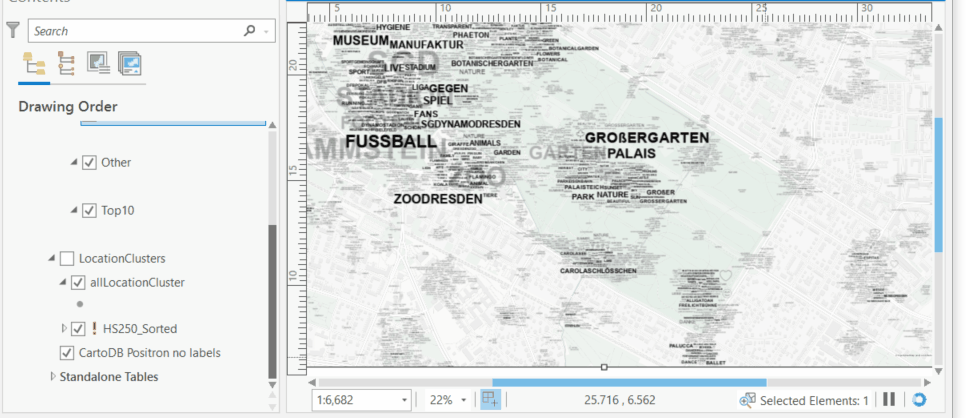966x418 pixels.
Task: Select CartoDB Positron no labels layer
Action: (x=150, y=353)
